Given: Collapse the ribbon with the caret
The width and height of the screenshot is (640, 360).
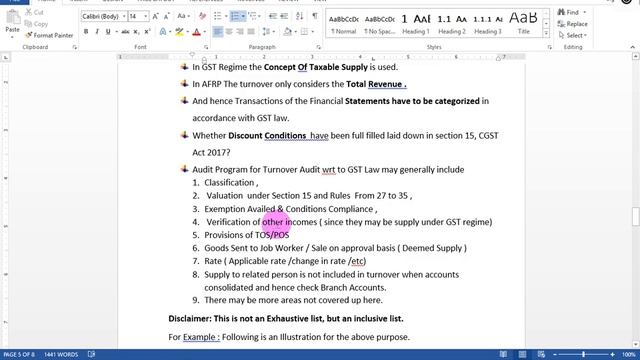Looking at the screenshot, I should (x=633, y=47).
